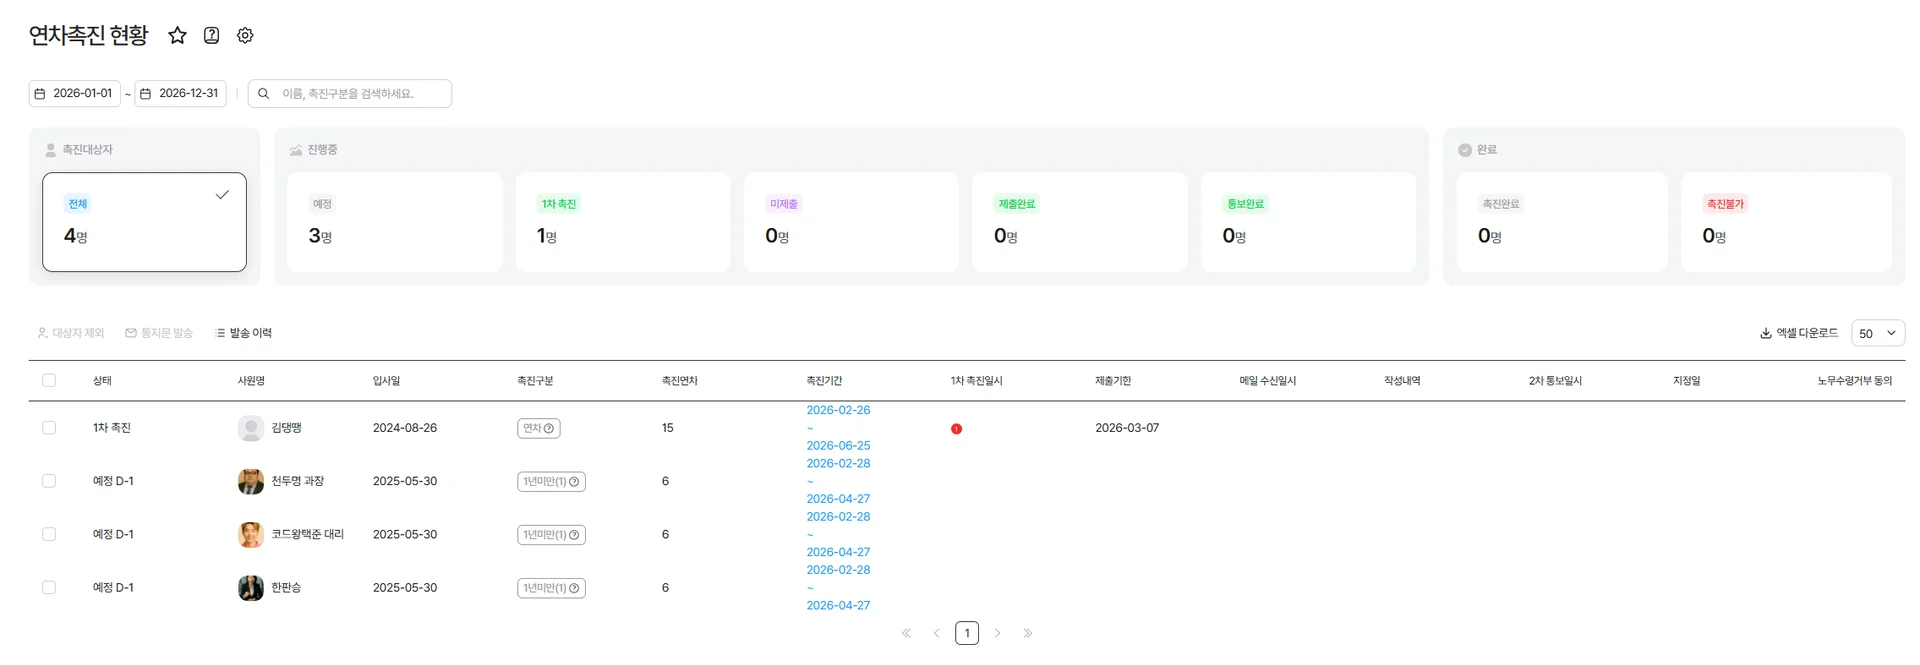Image resolution: width=1920 pixels, height=665 pixels.
Task: Click the 엑셀 다운로드 button
Action: pyautogui.click(x=1799, y=334)
